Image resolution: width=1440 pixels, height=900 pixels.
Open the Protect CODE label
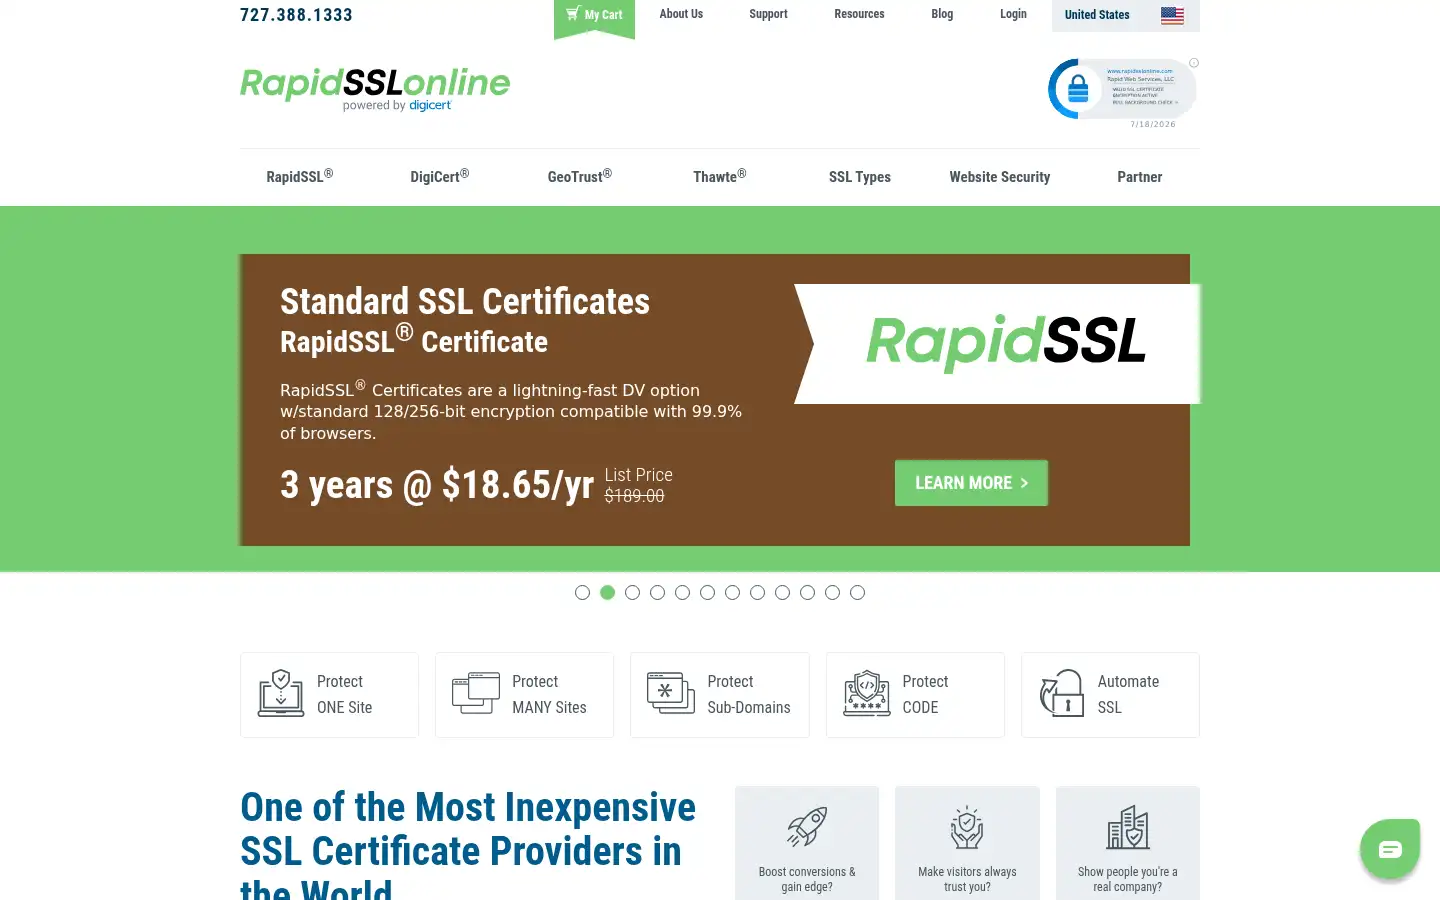coord(925,694)
